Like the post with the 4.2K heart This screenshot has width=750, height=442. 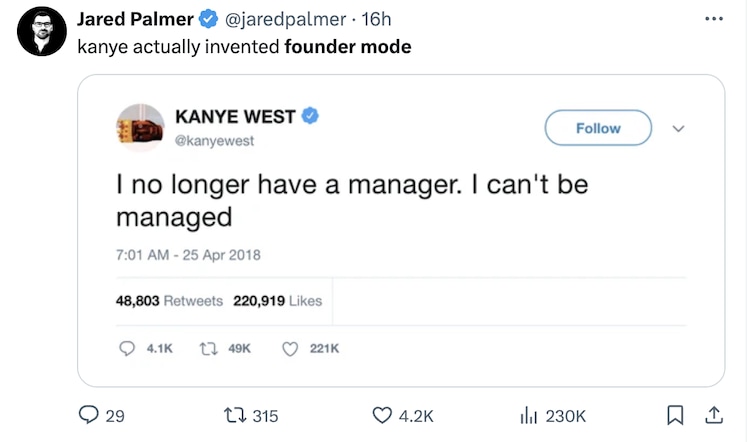click(x=382, y=415)
